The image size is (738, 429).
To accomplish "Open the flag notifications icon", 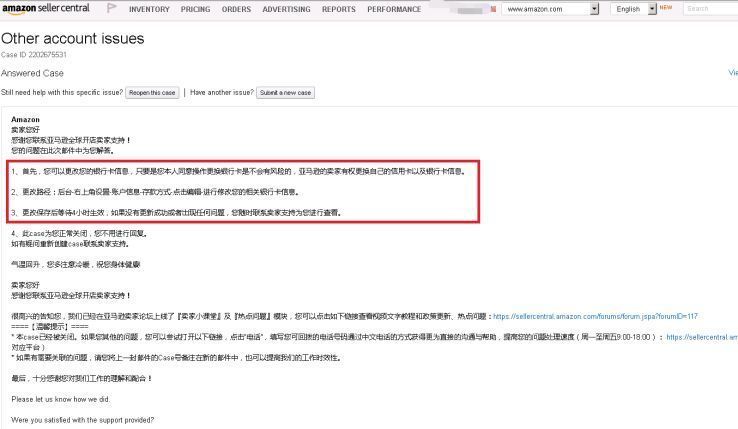I will point(111,8).
